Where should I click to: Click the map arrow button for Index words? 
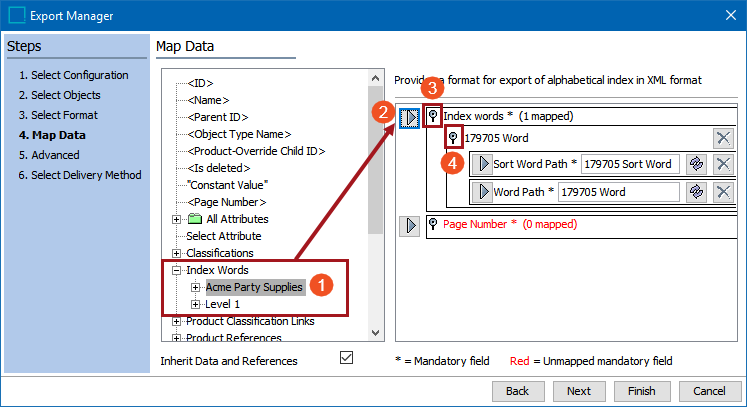409,117
